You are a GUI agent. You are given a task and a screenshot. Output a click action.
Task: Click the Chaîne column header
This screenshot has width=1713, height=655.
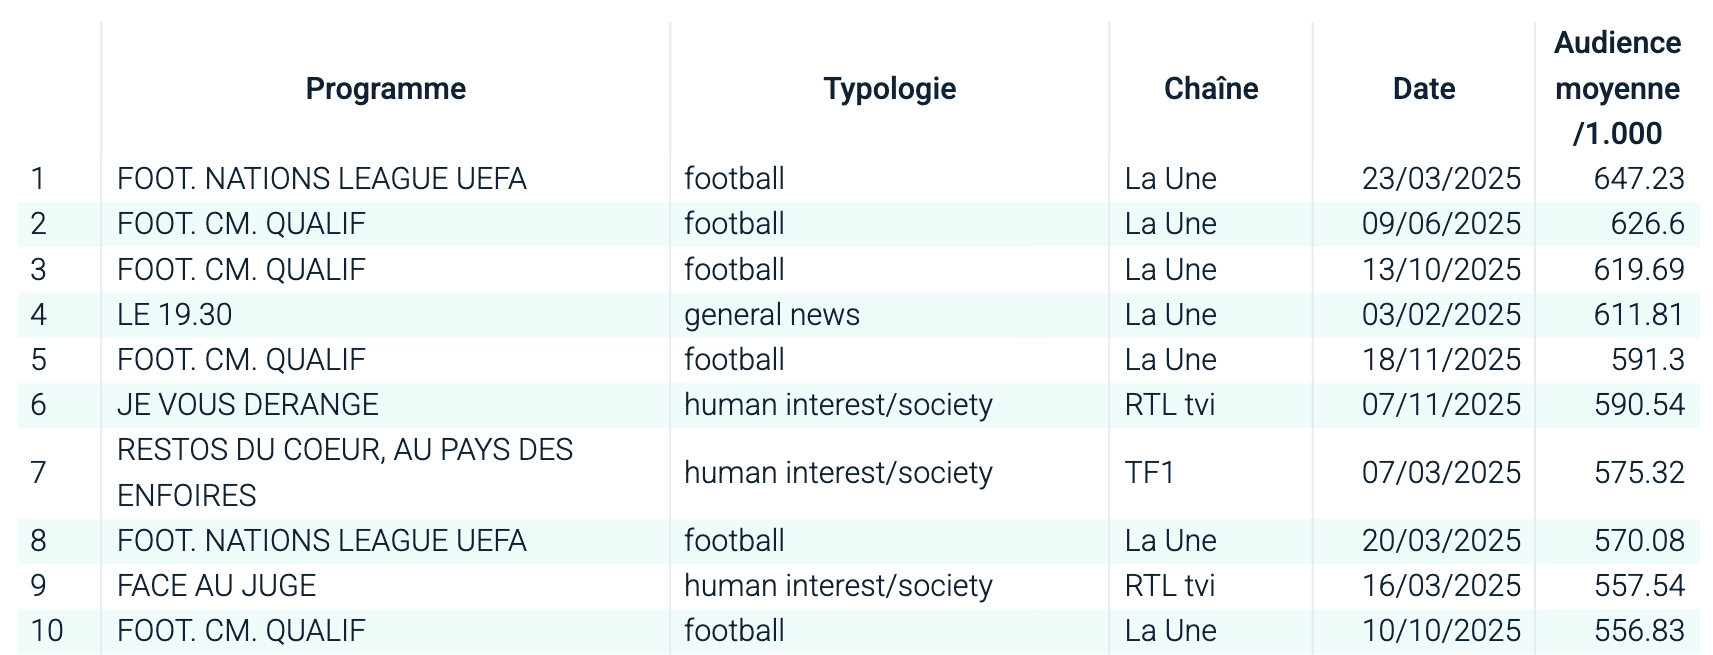point(1210,89)
